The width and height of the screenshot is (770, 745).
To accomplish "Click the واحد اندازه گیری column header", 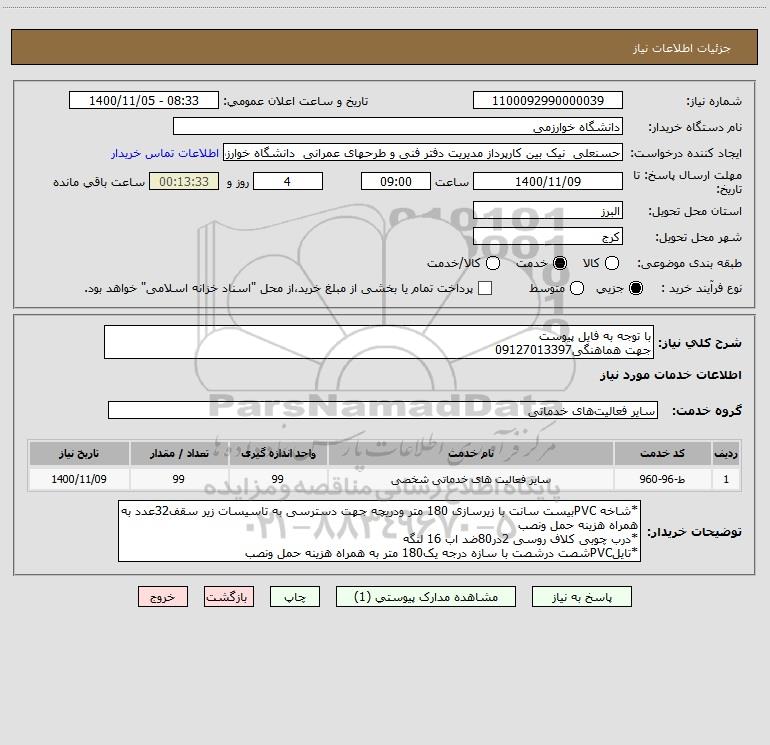I will (x=278, y=453).
